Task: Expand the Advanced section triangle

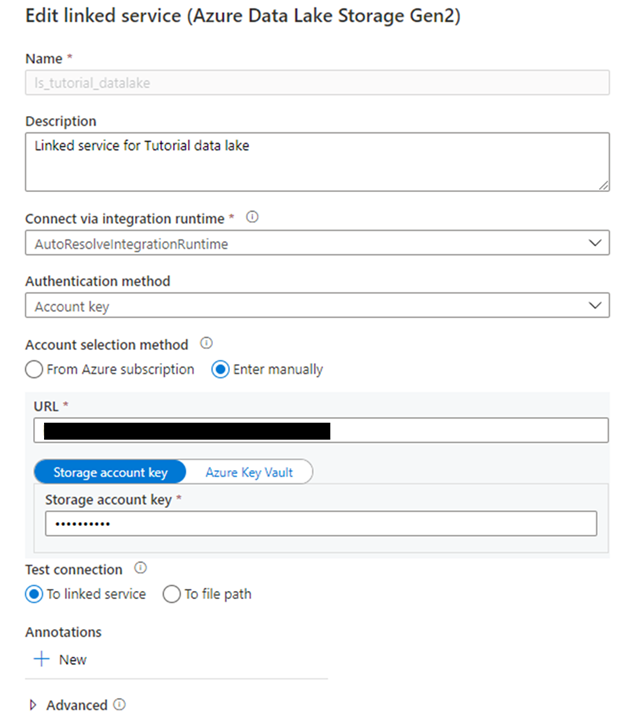Action: 33,705
